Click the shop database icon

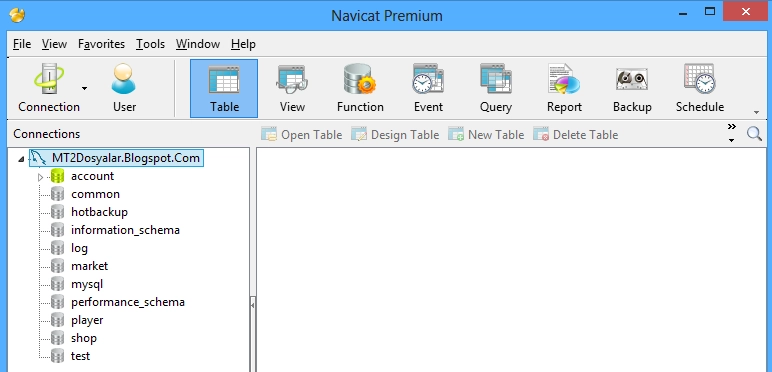(x=58, y=338)
